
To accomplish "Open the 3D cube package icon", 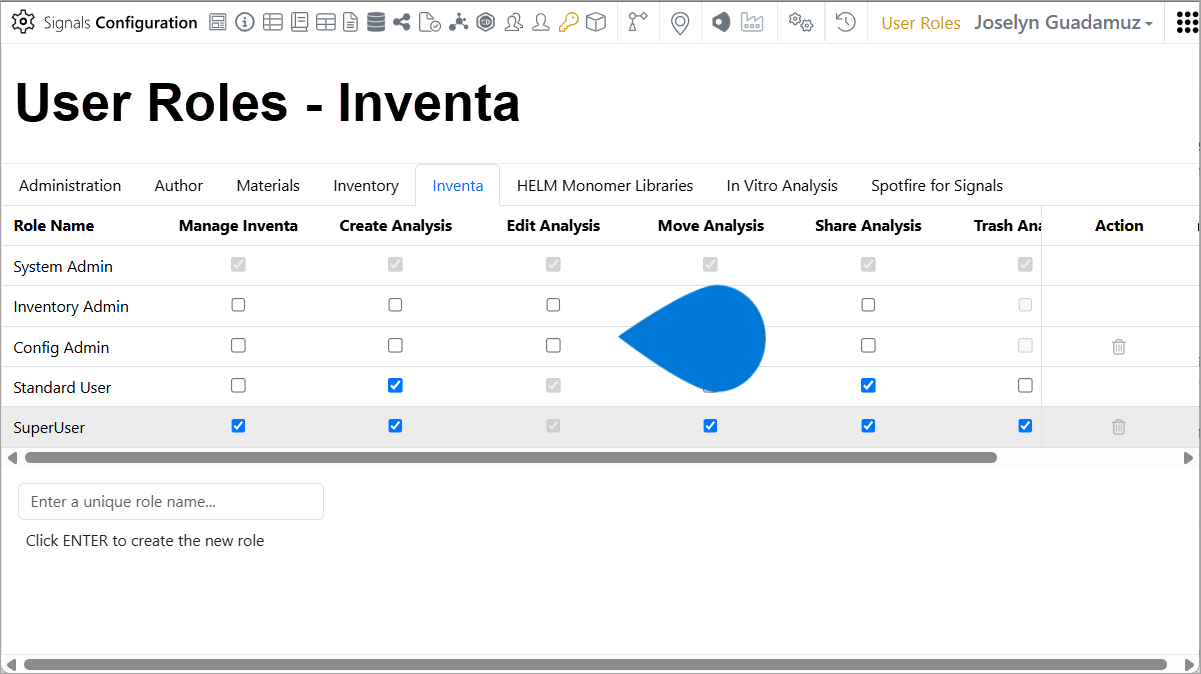I will pyautogui.click(x=596, y=22).
